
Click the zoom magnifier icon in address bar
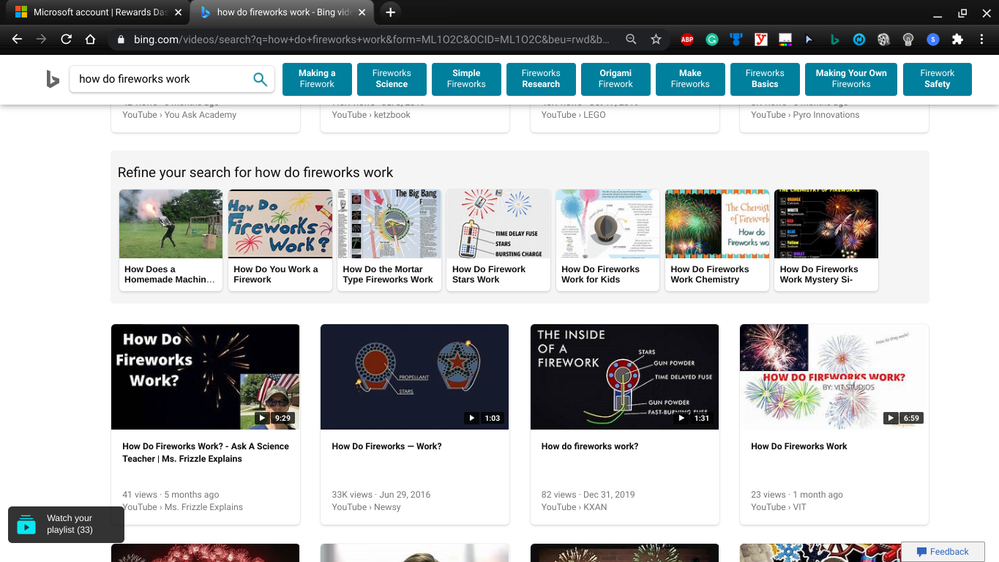point(631,40)
